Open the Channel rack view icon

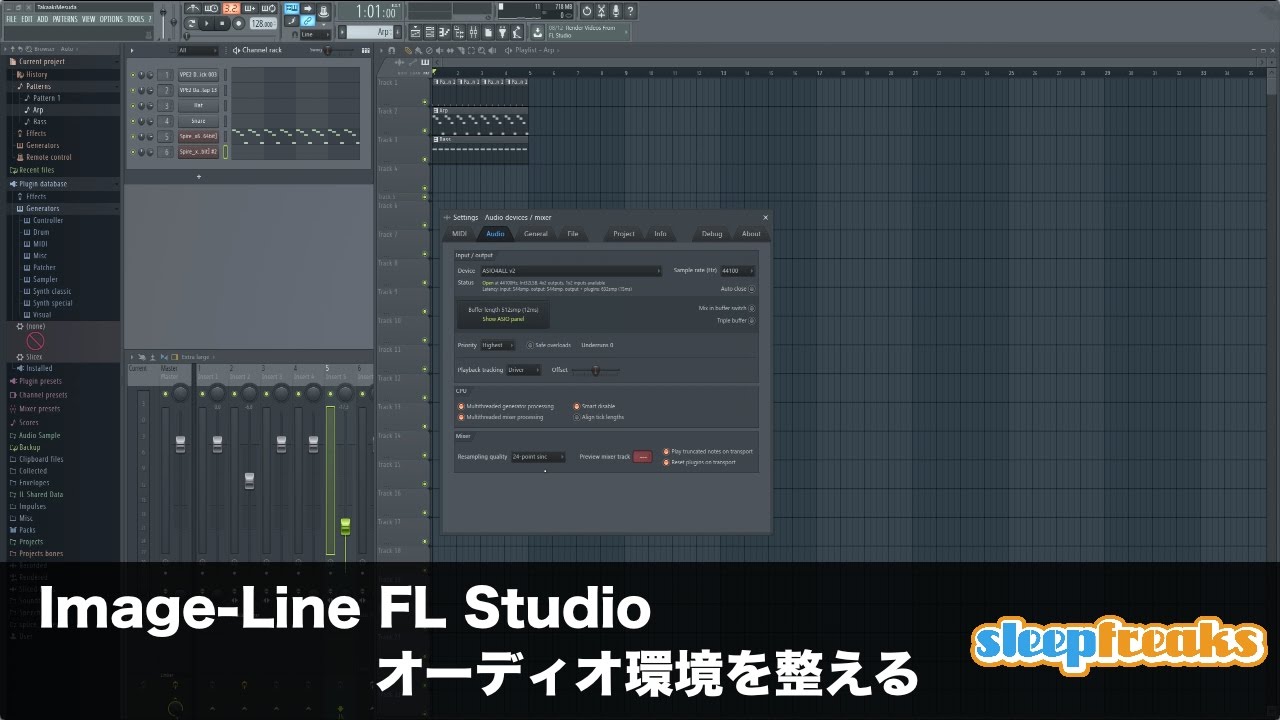430,33
